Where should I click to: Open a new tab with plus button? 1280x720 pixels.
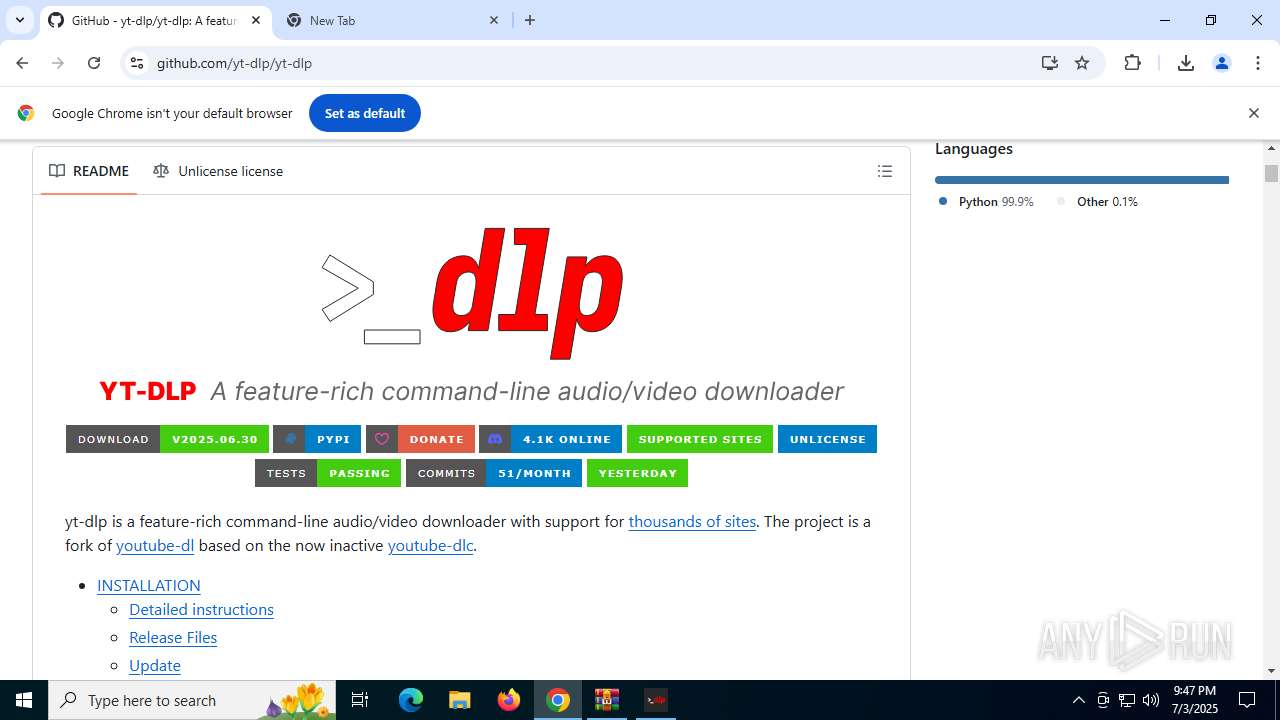tap(530, 20)
